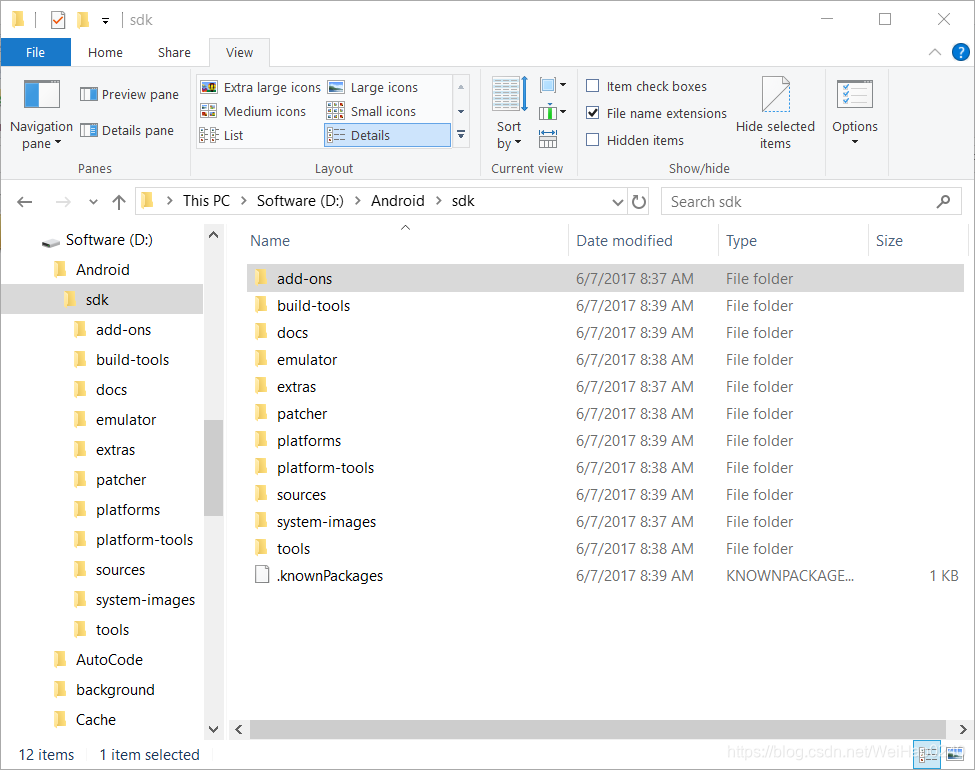This screenshot has height=770, width=975.
Task: Click the horizontal scrollbar in file list
Action: point(598,729)
